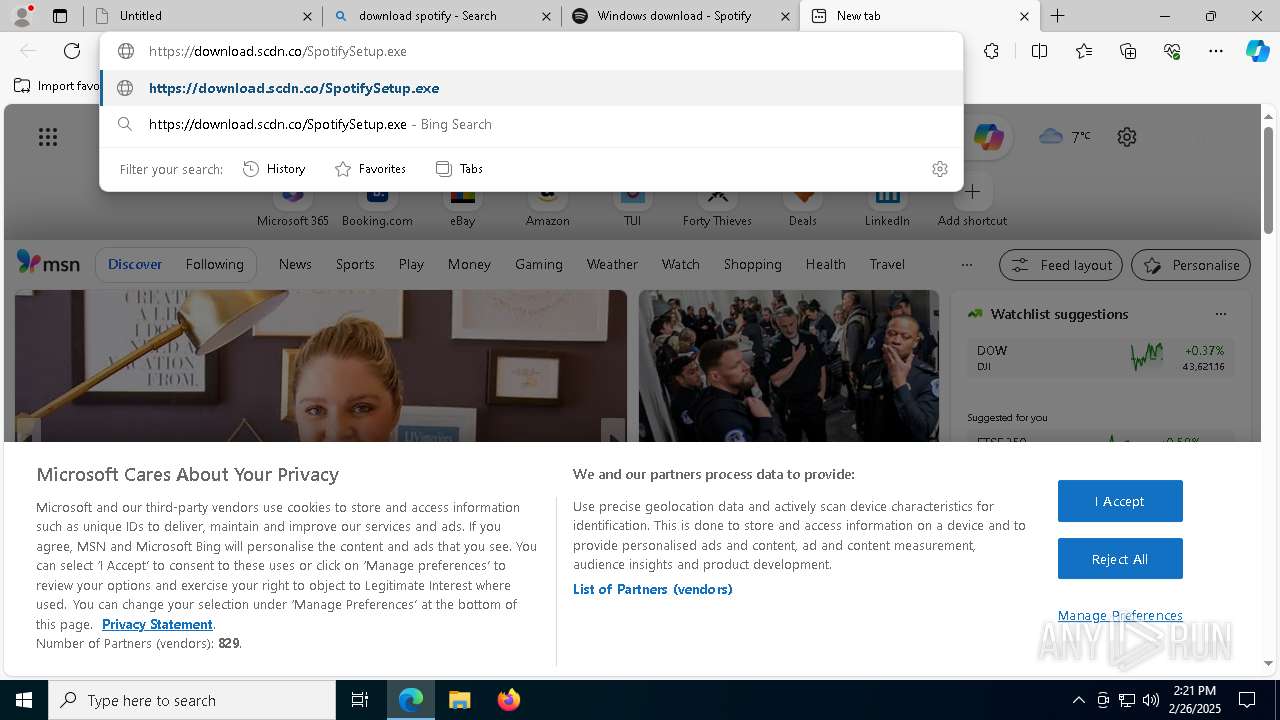The image size is (1280, 720).
Task: Open File Explorer from the taskbar
Action: point(459,700)
